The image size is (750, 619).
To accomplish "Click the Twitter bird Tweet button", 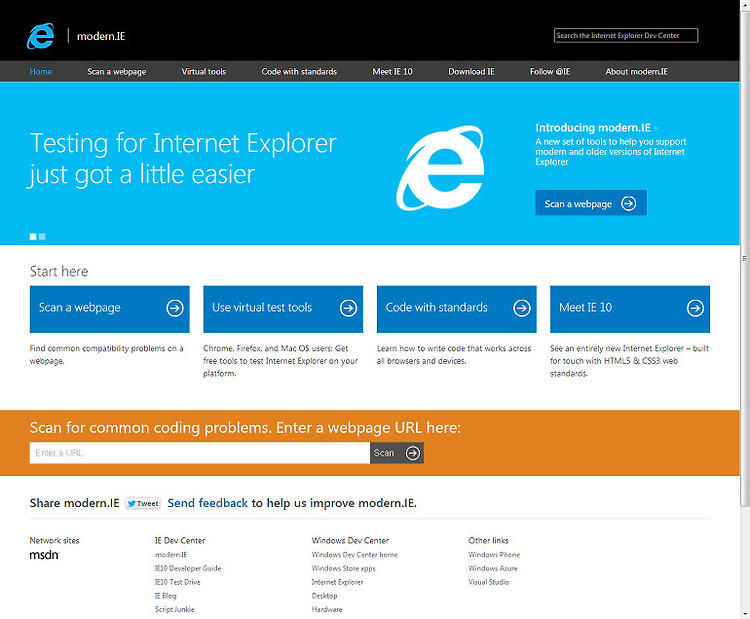I will [x=143, y=503].
